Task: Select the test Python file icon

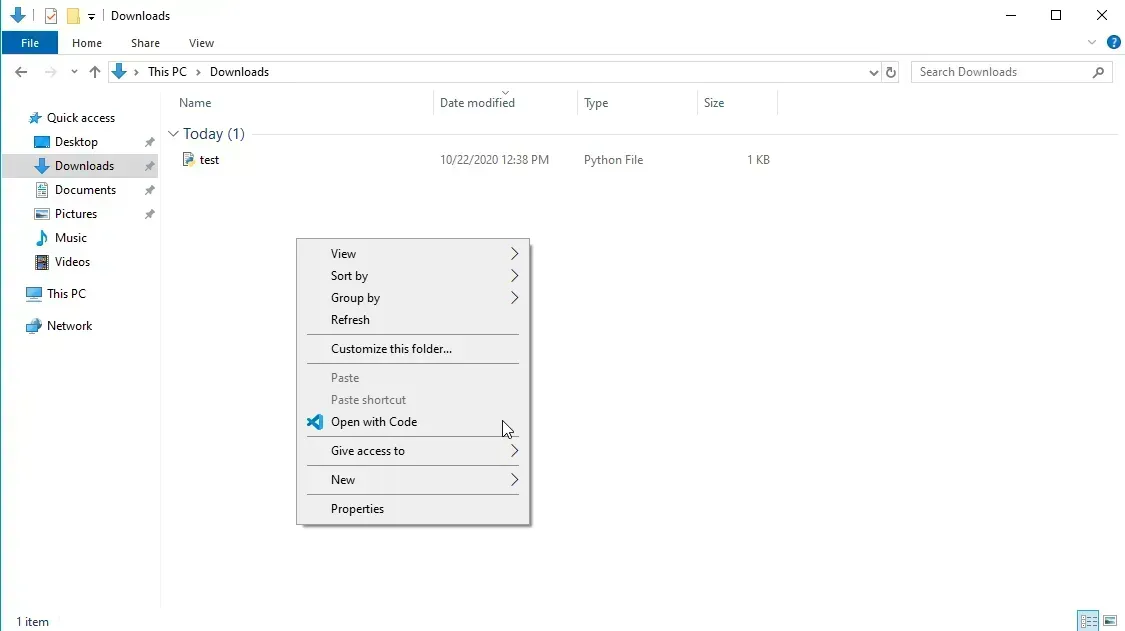Action: (x=189, y=159)
